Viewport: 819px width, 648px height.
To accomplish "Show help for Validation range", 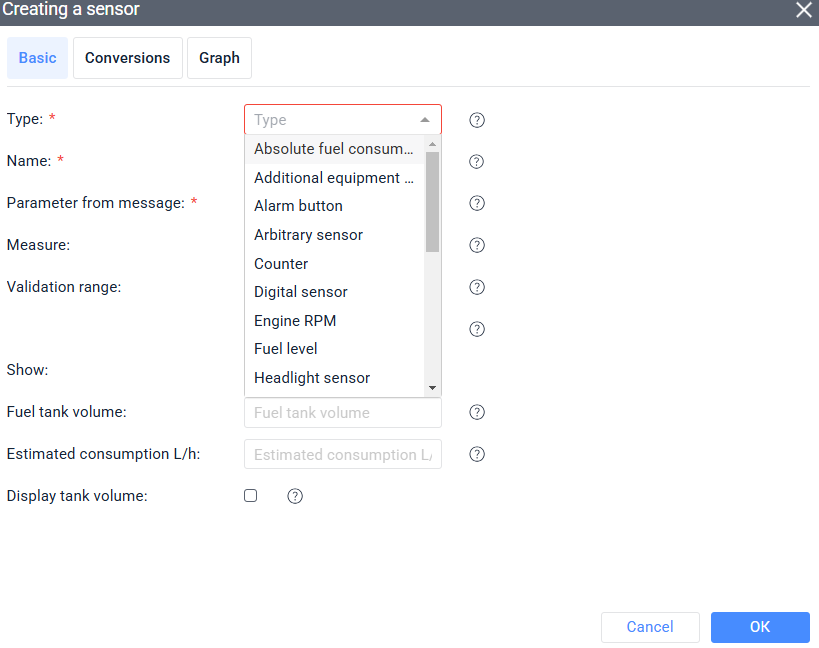I will [477, 287].
